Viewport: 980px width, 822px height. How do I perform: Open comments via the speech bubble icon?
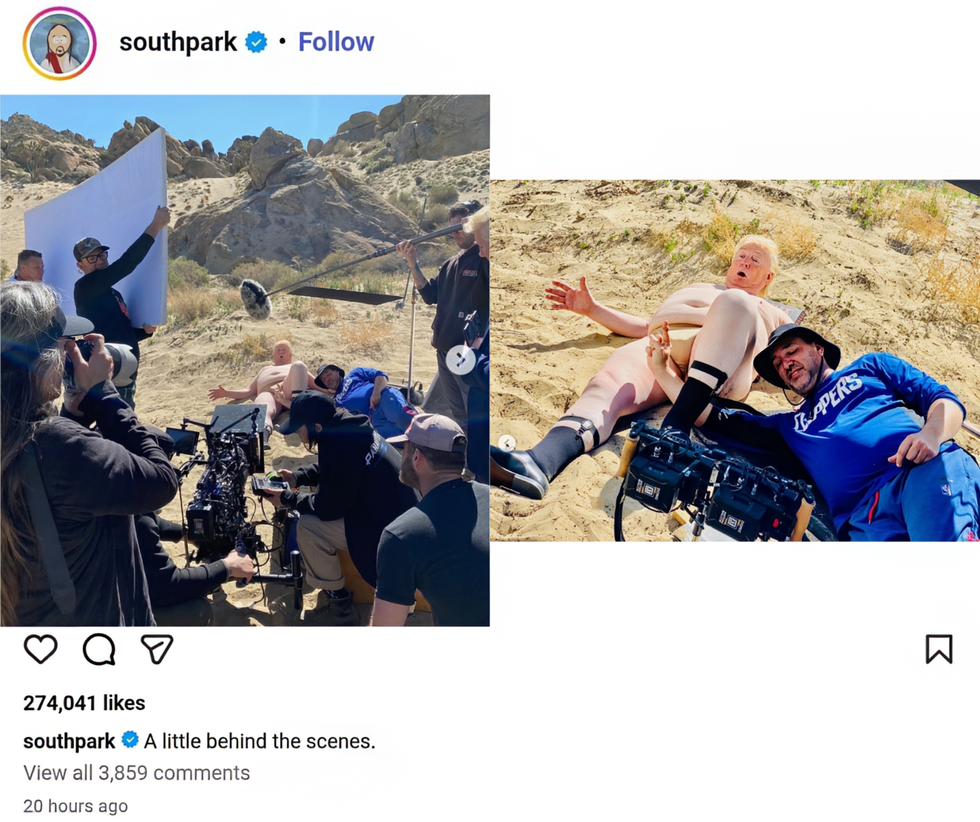99,650
